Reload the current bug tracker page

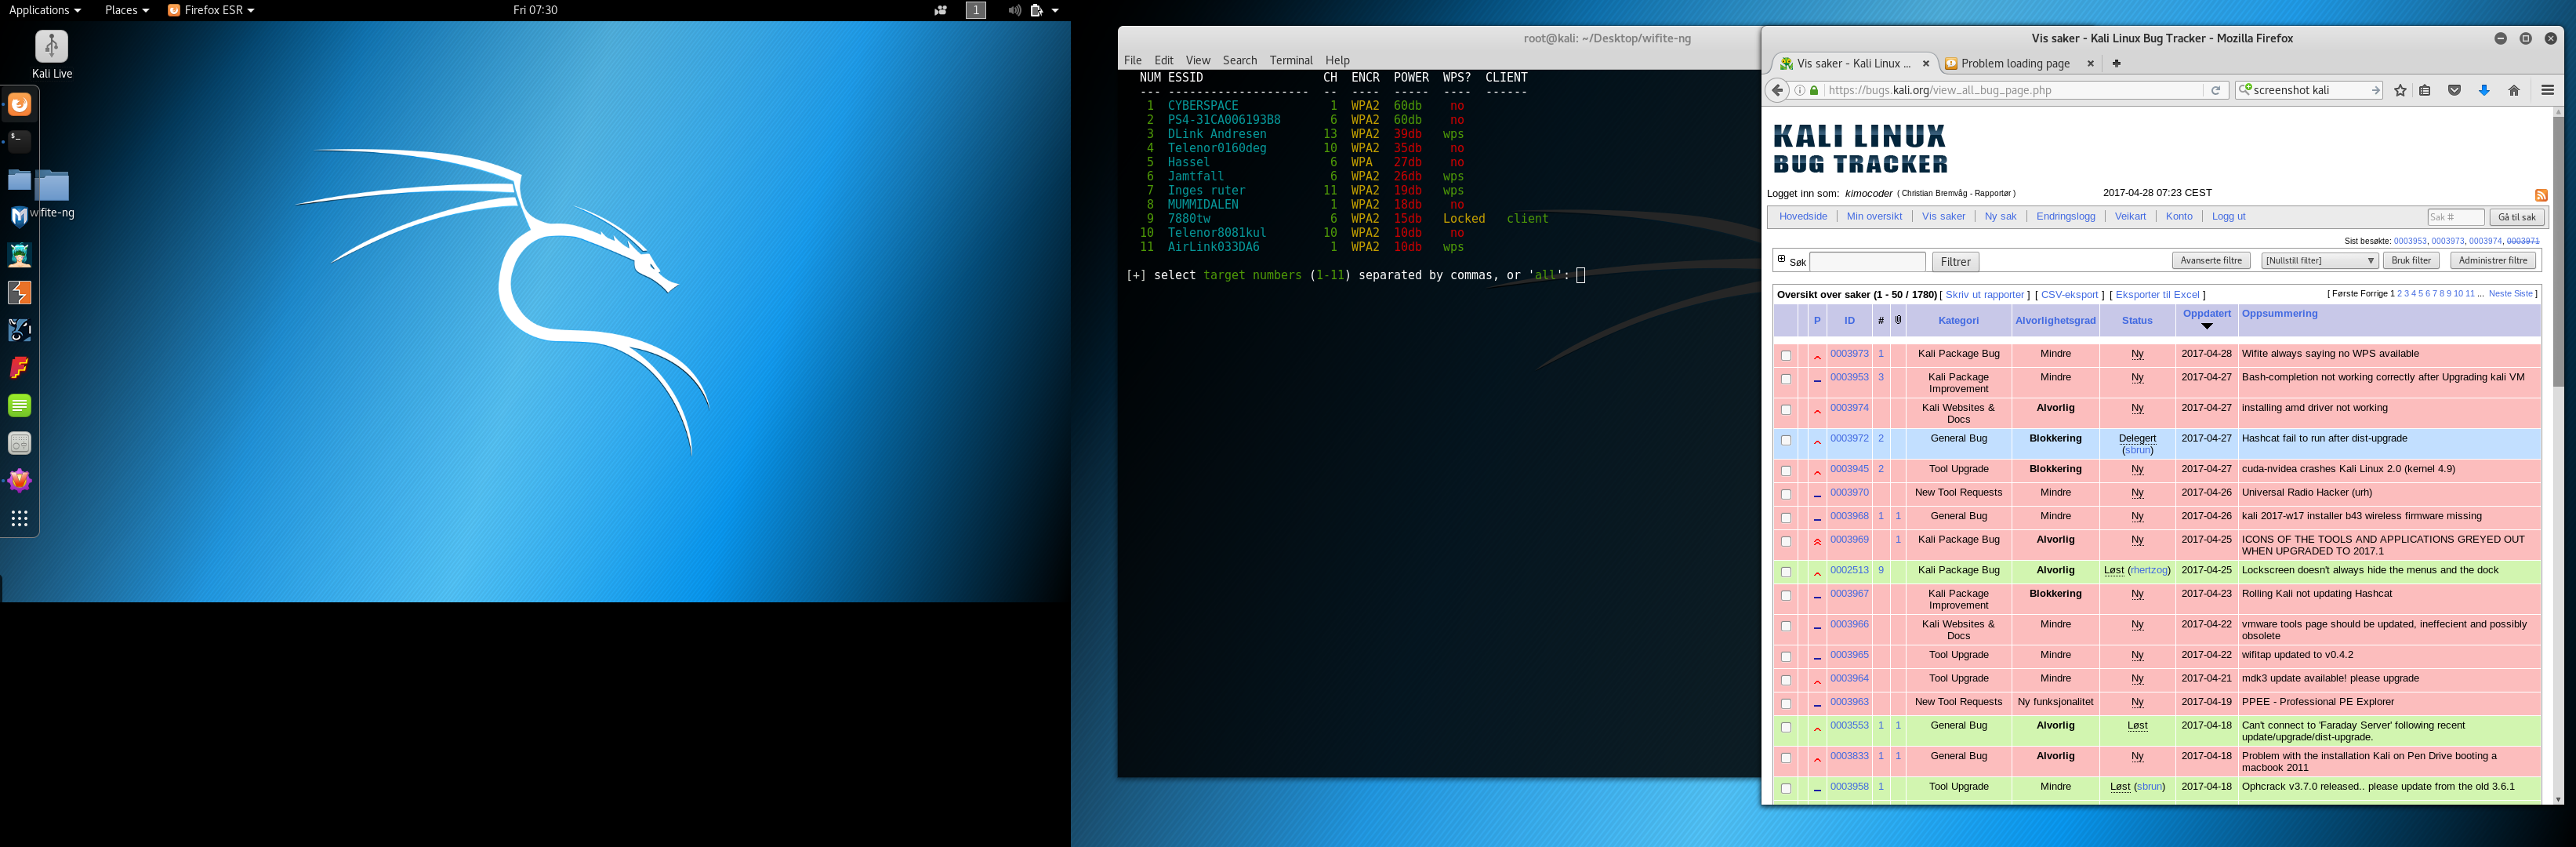click(2215, 90)
